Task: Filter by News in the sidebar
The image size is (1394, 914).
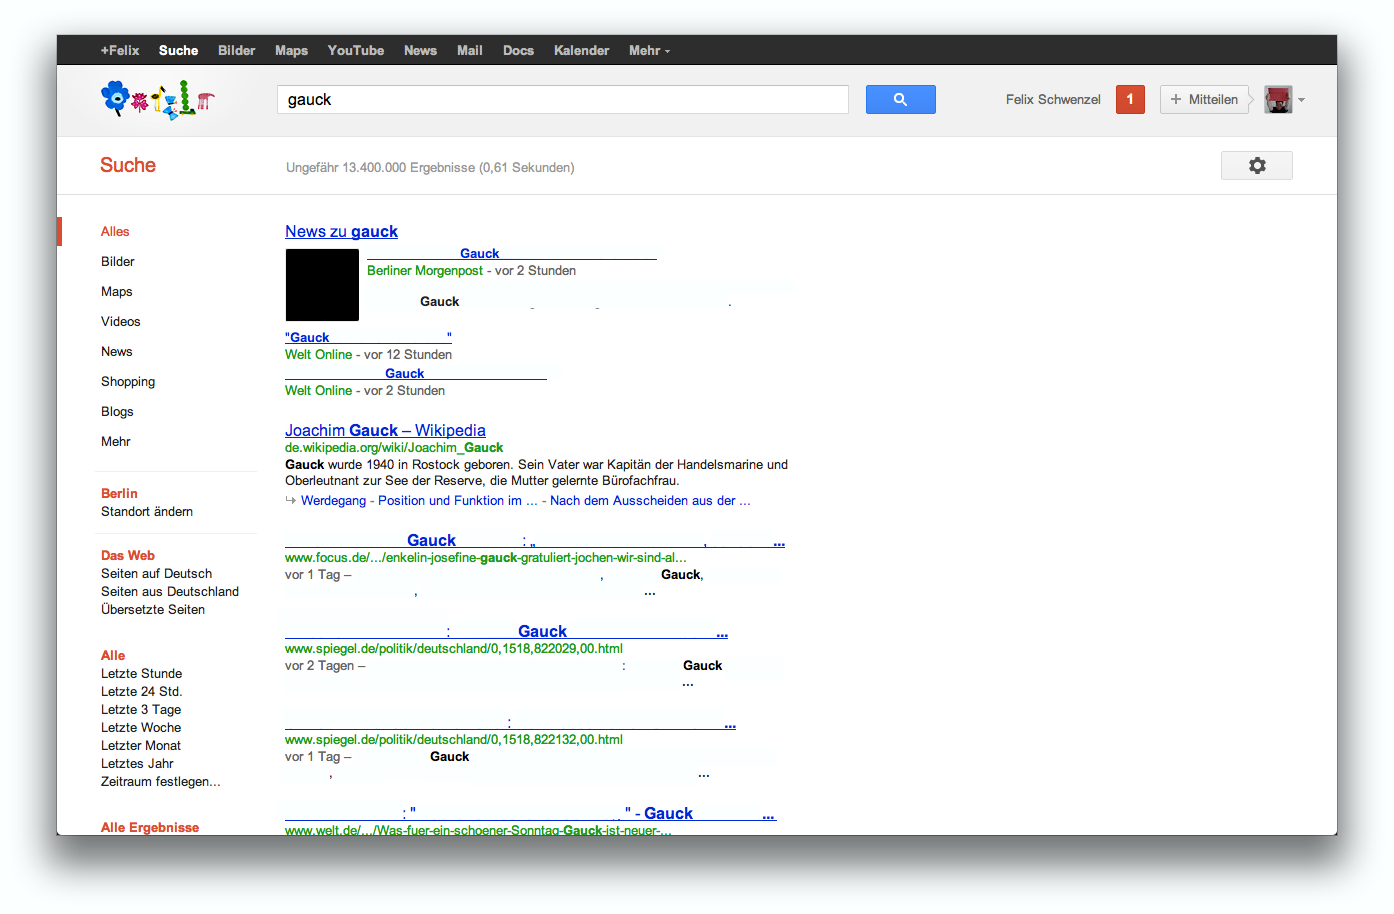Action: coord(116,351)
